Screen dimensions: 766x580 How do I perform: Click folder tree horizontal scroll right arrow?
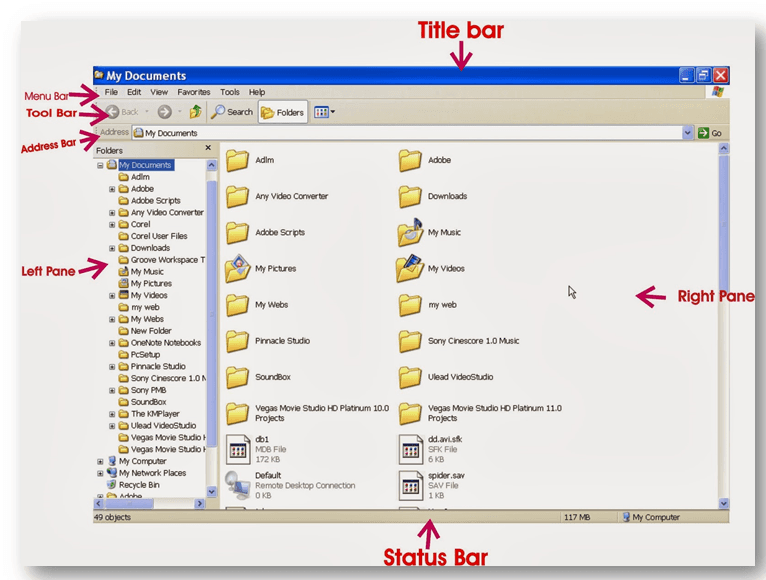point(199,503)
